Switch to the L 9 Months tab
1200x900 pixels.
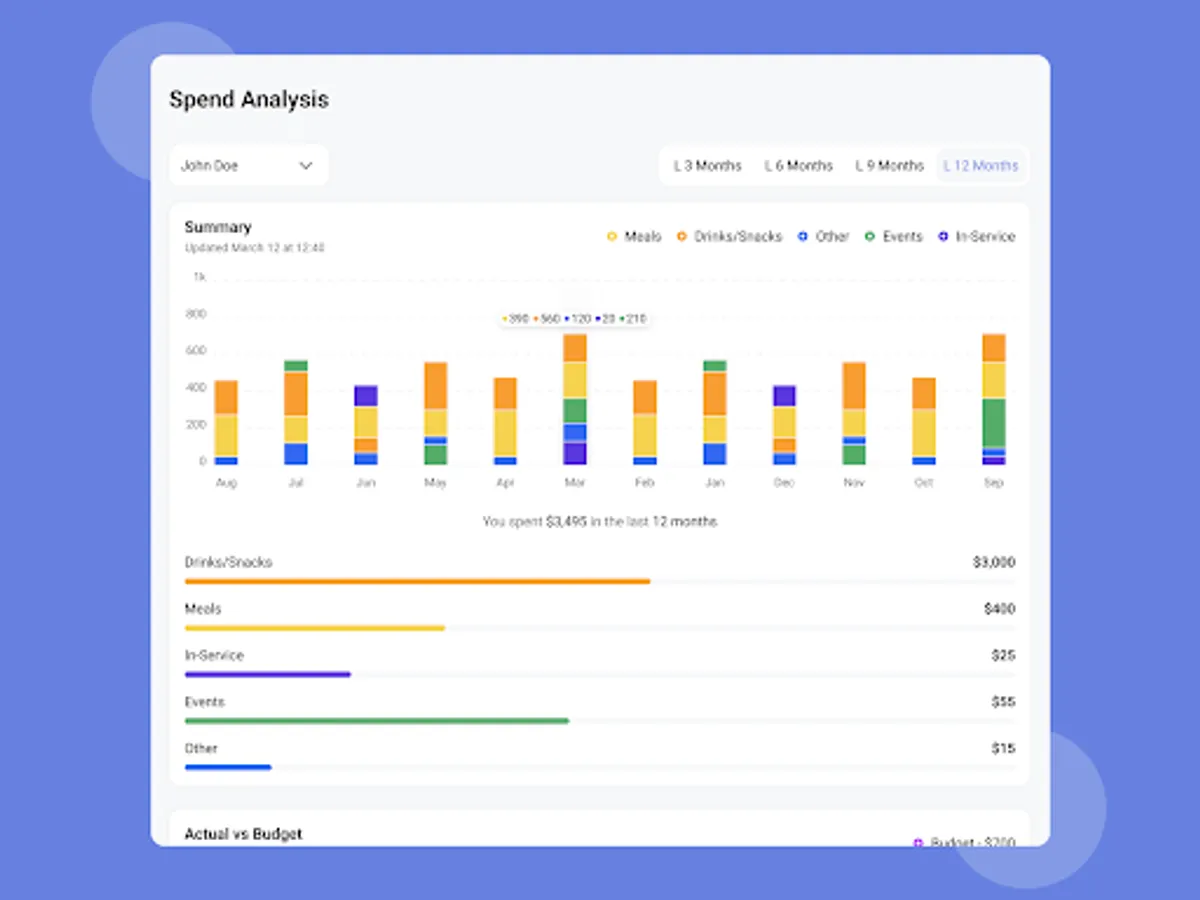pyautogui.click(x=889, y=166)
